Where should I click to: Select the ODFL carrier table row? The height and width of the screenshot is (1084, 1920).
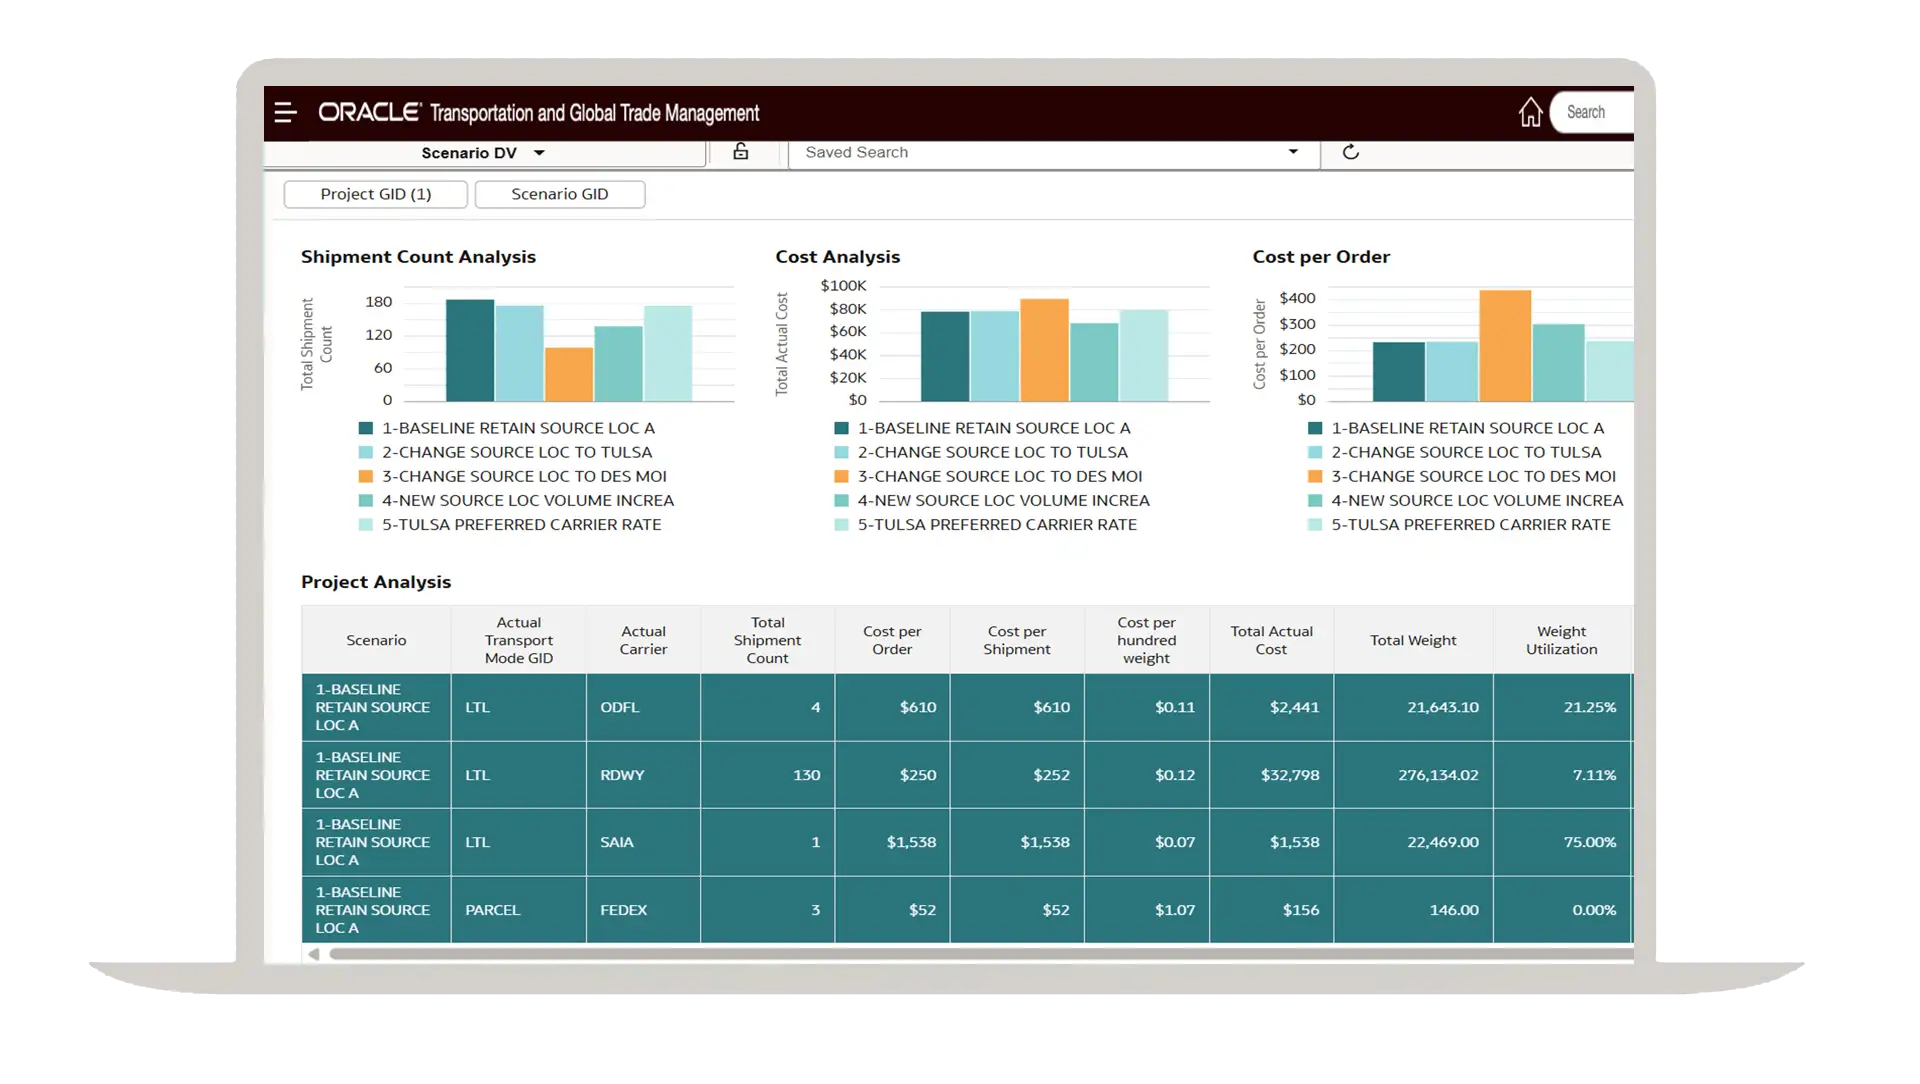click(620, 707)
